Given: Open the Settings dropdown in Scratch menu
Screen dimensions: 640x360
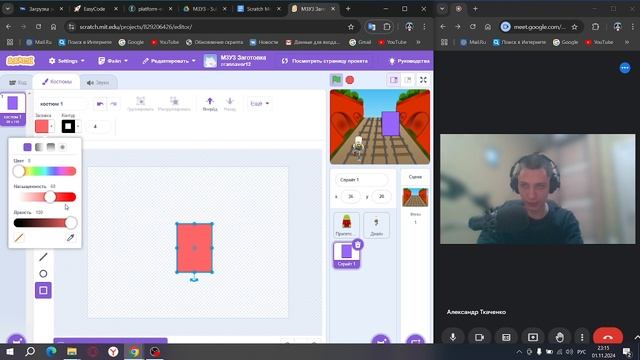Looking at the screenshot, I should coord(67,61).
